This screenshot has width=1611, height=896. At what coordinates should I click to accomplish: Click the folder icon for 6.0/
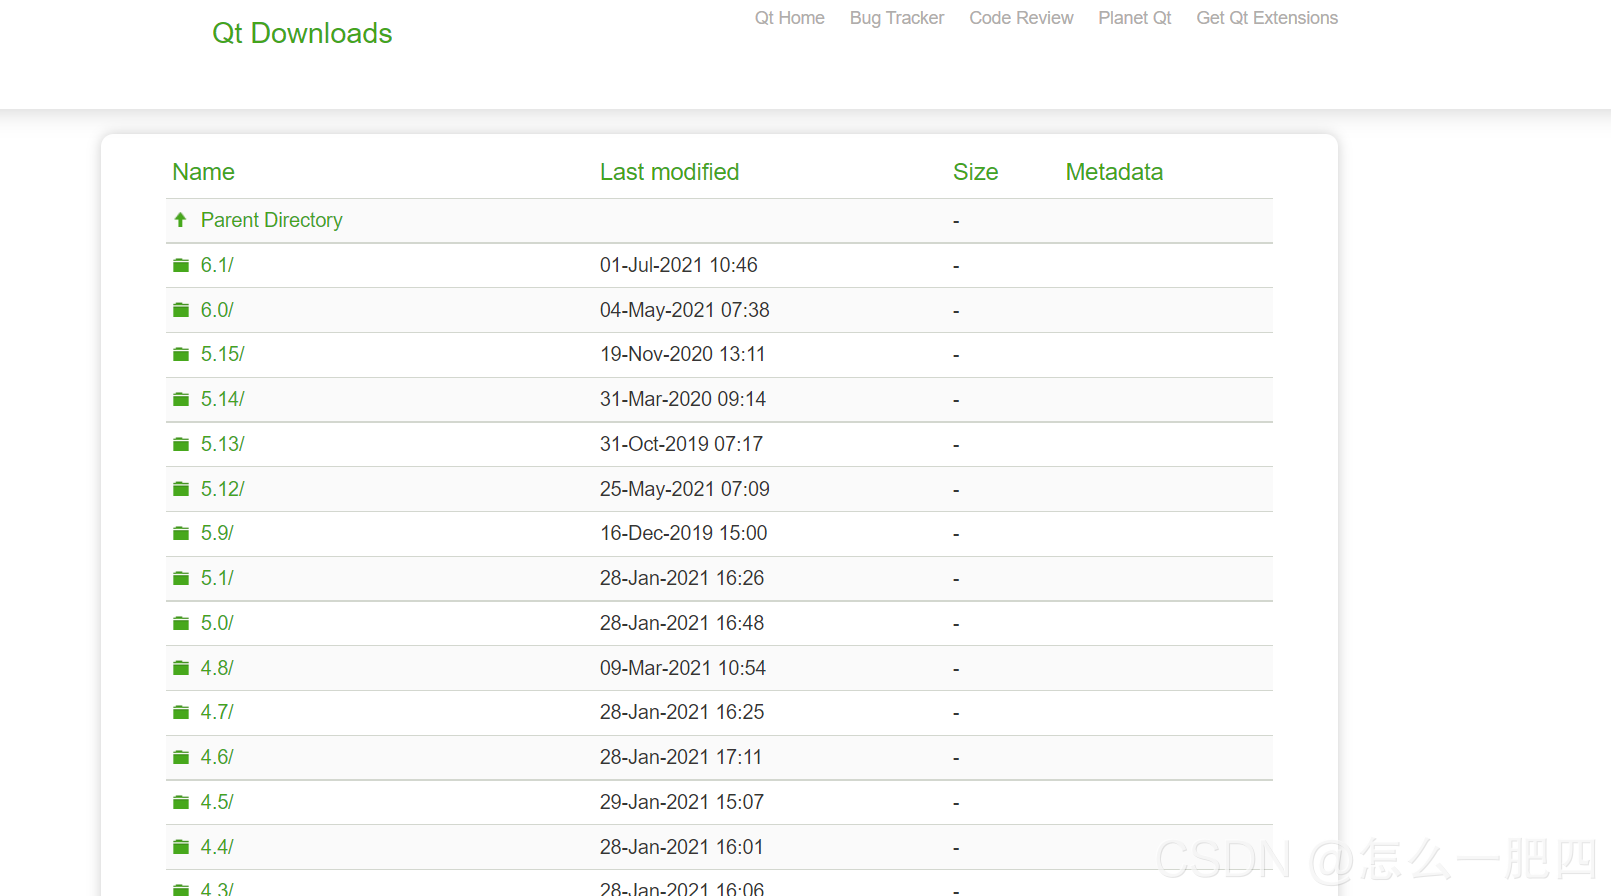click(x=181, y=310)
